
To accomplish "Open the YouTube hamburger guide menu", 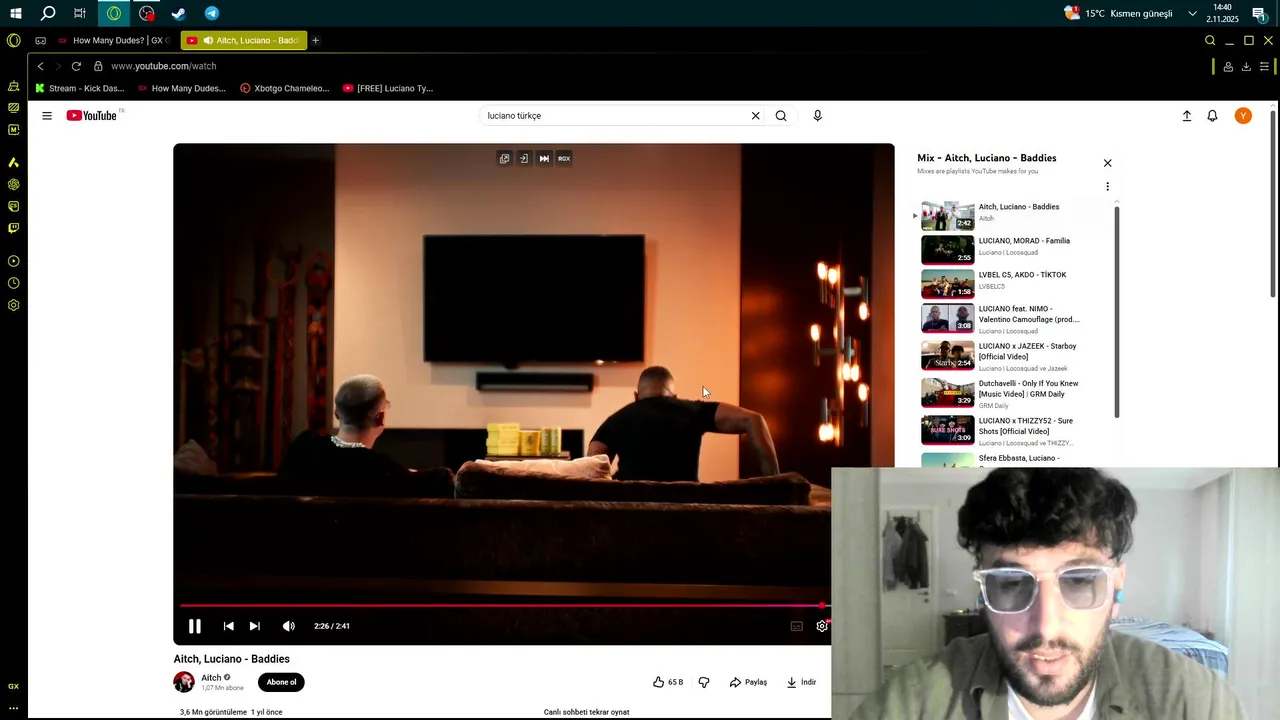I will (47, 116).
